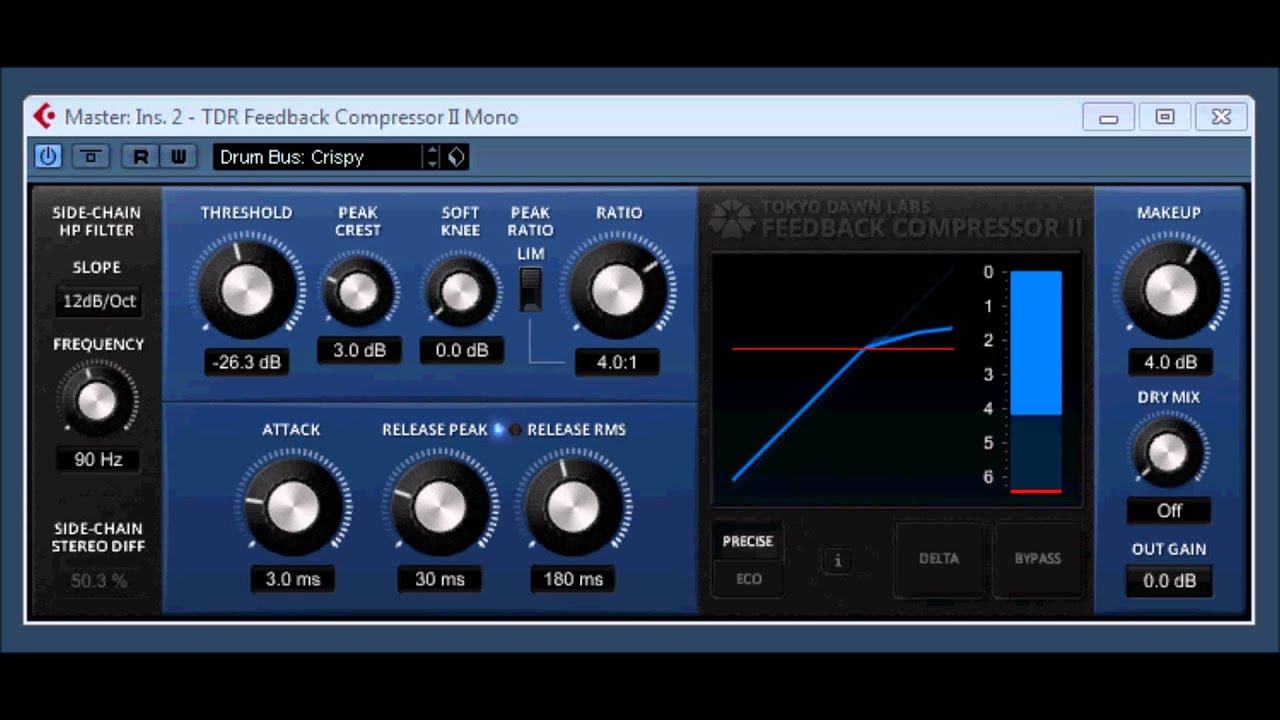Screen dimensions: 1280x720
Task: Open the Drum Bus: Crispy preset field
Action: coord(318,157)
